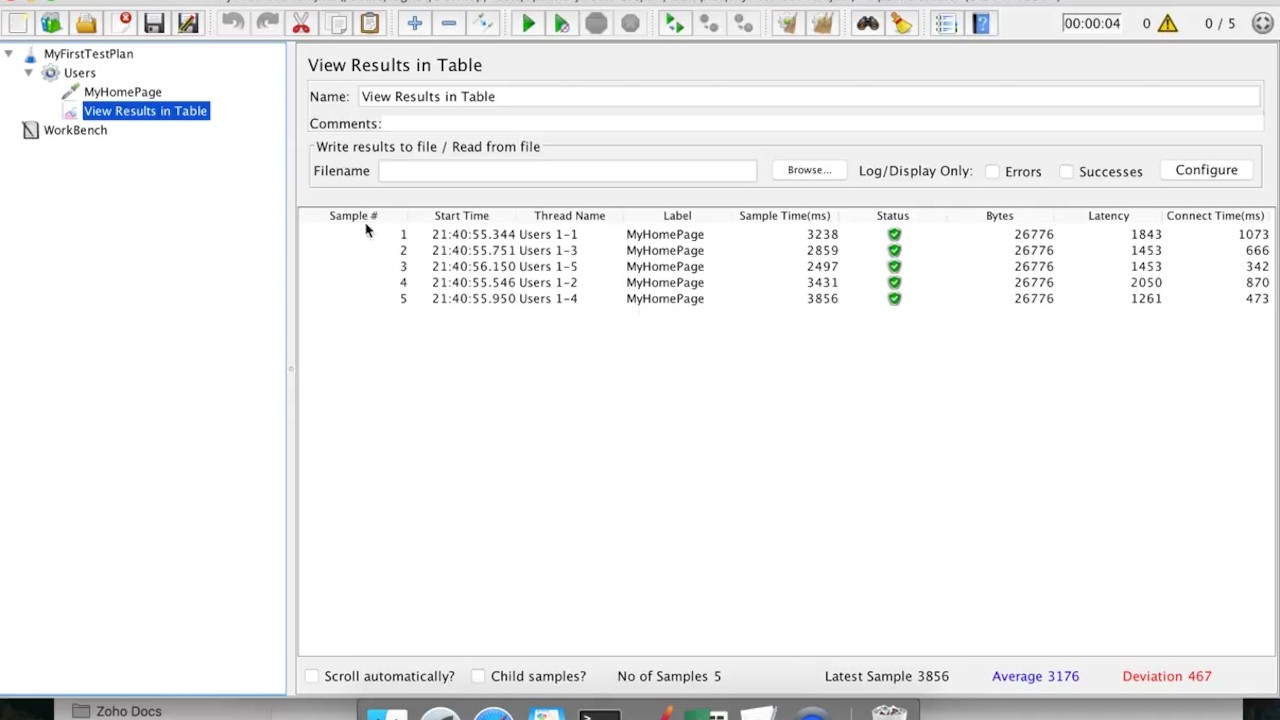Open the Configure button
This screenshot has width=1280, height=720.
tap(1206, 170)
